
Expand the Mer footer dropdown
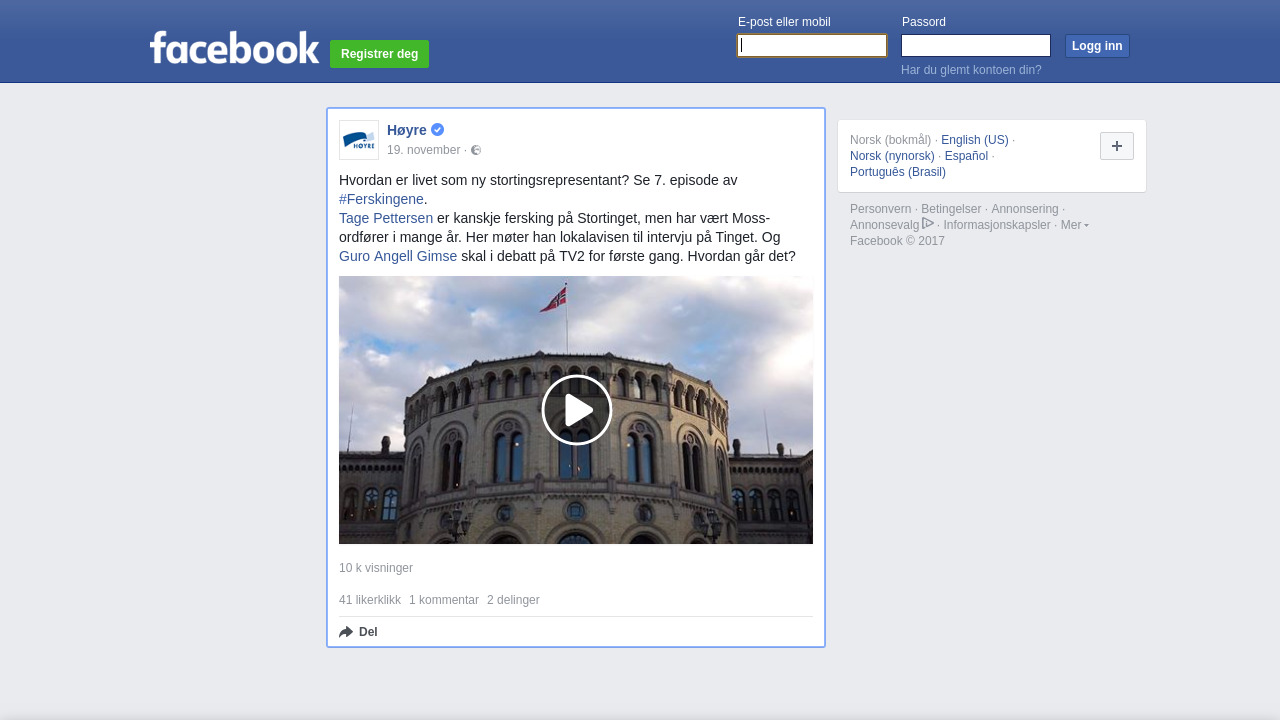click(x=1074, y=225)
